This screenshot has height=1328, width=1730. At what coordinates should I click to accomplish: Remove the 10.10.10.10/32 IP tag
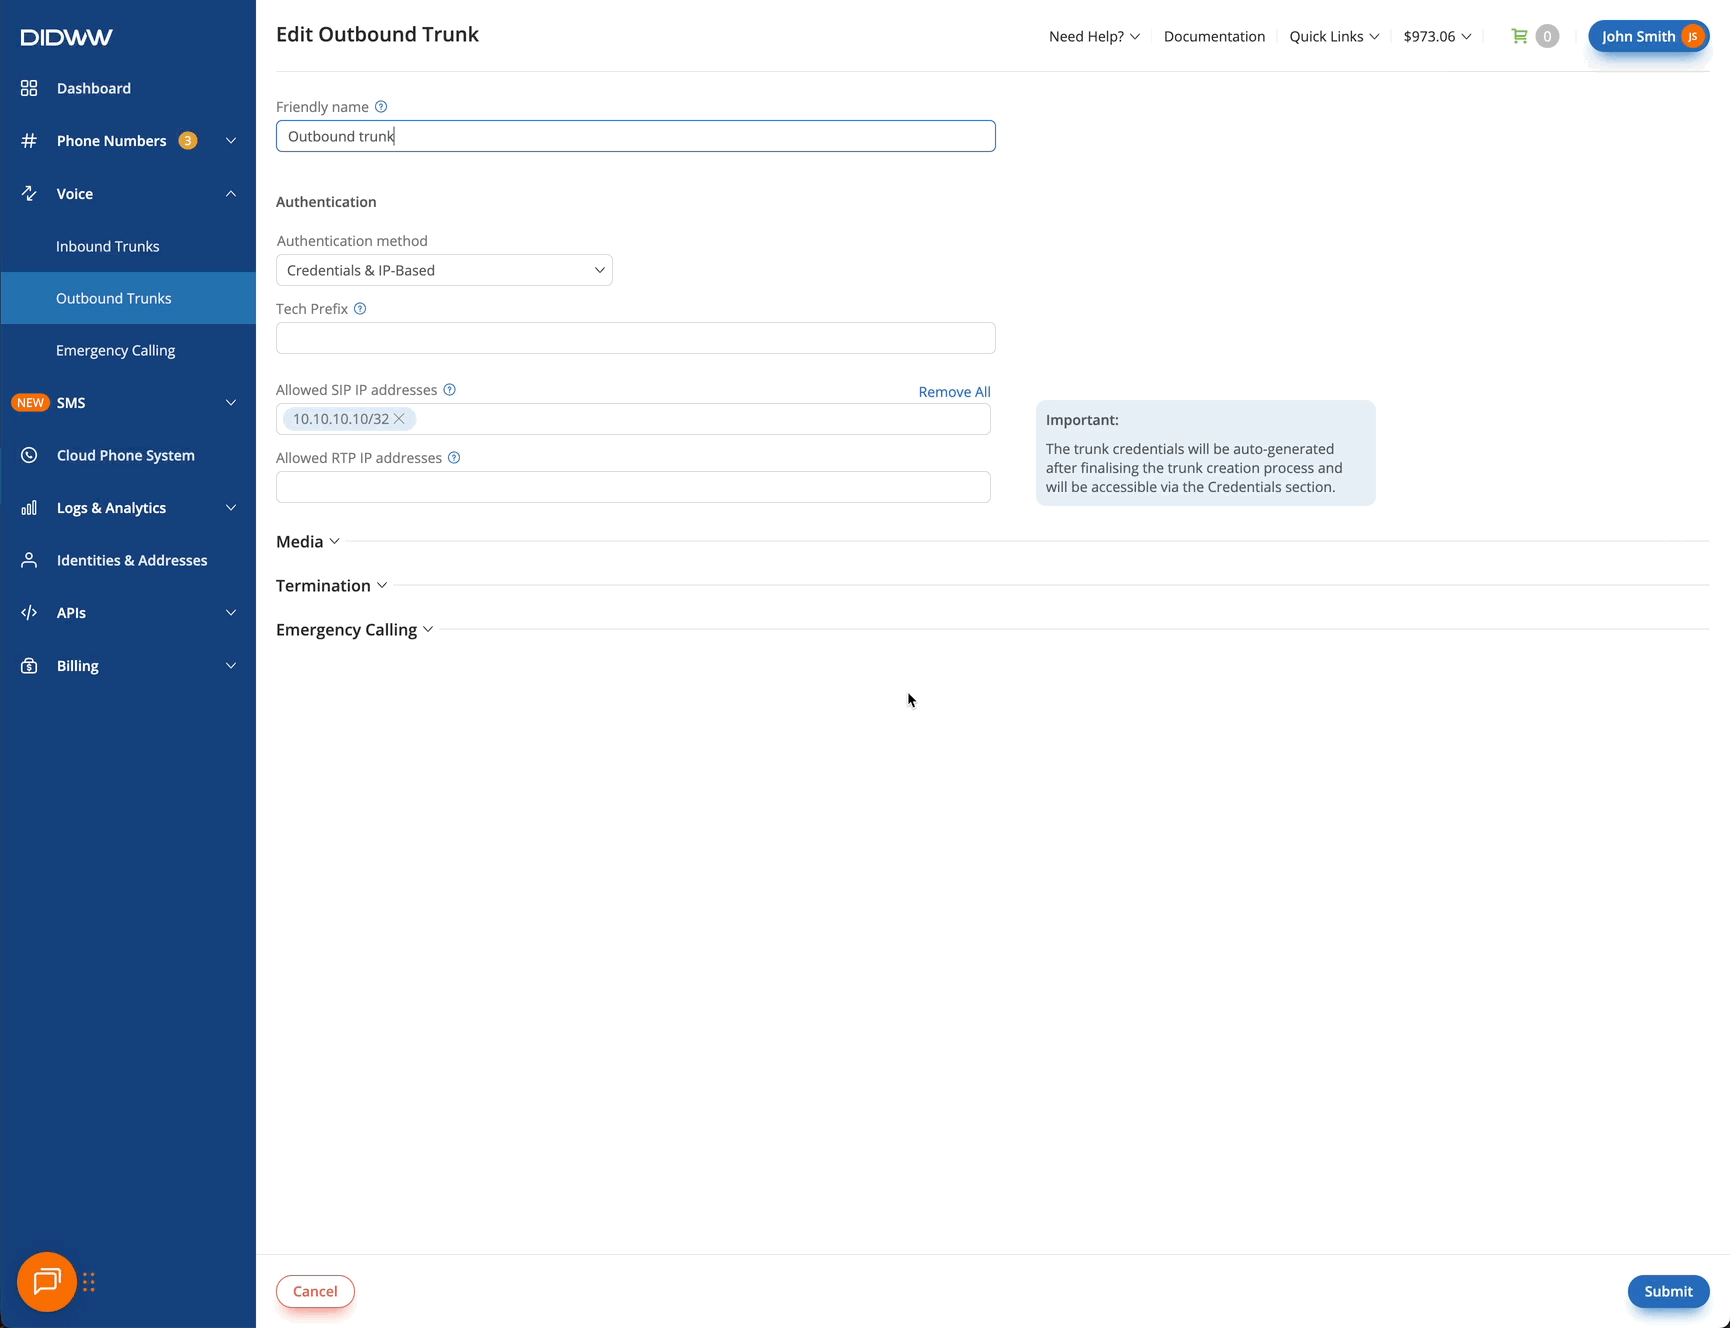tap(400, 419)
